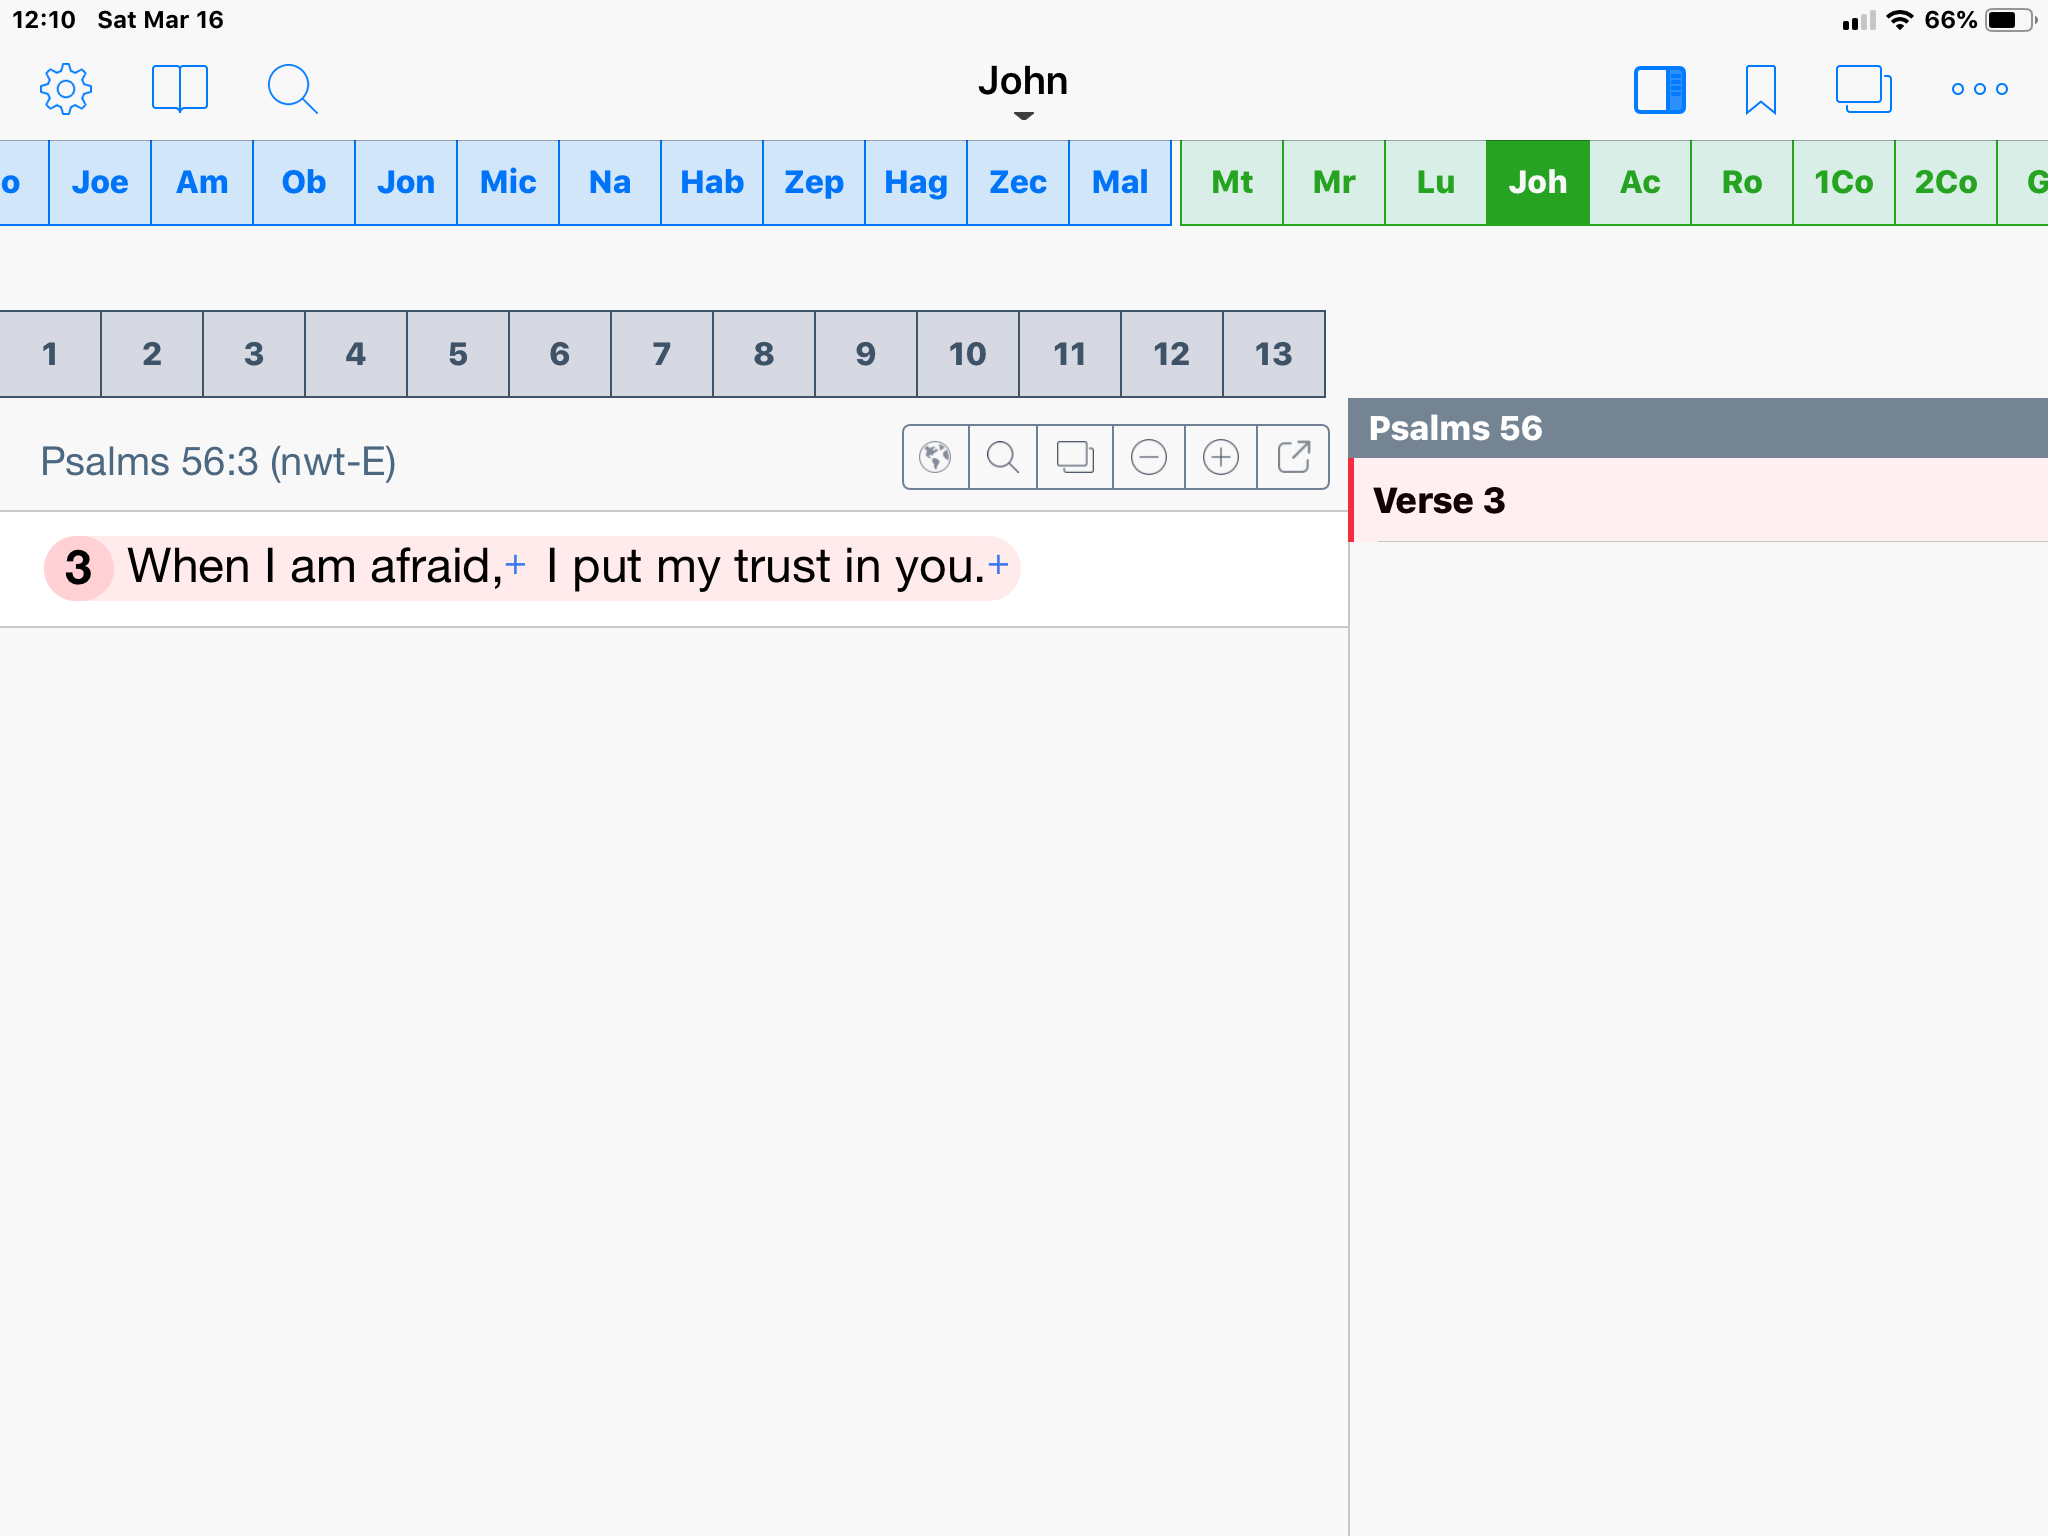Viewport: 2048px width, 1536px height.
Task: Select the Mal book tab
Action: 1120,182
